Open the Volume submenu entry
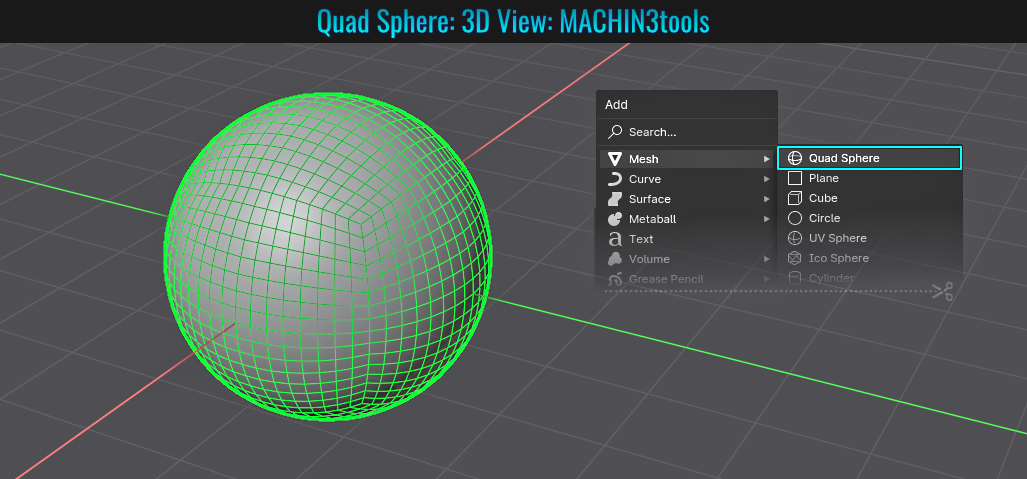 686,259
